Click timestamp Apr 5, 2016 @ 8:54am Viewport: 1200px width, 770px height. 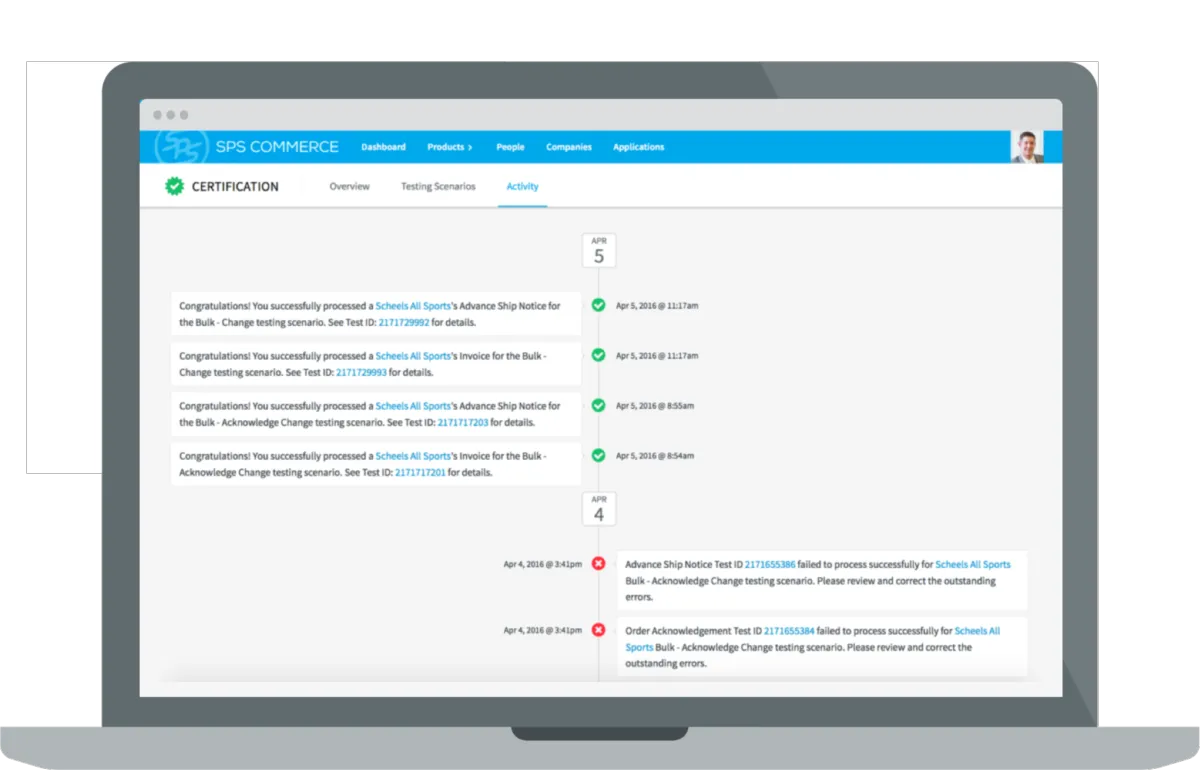tap(655, 456)
